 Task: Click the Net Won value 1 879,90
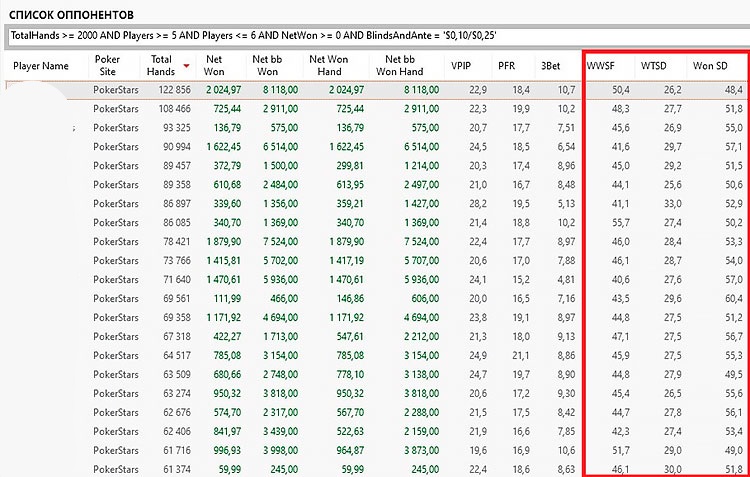pos(224,242)
